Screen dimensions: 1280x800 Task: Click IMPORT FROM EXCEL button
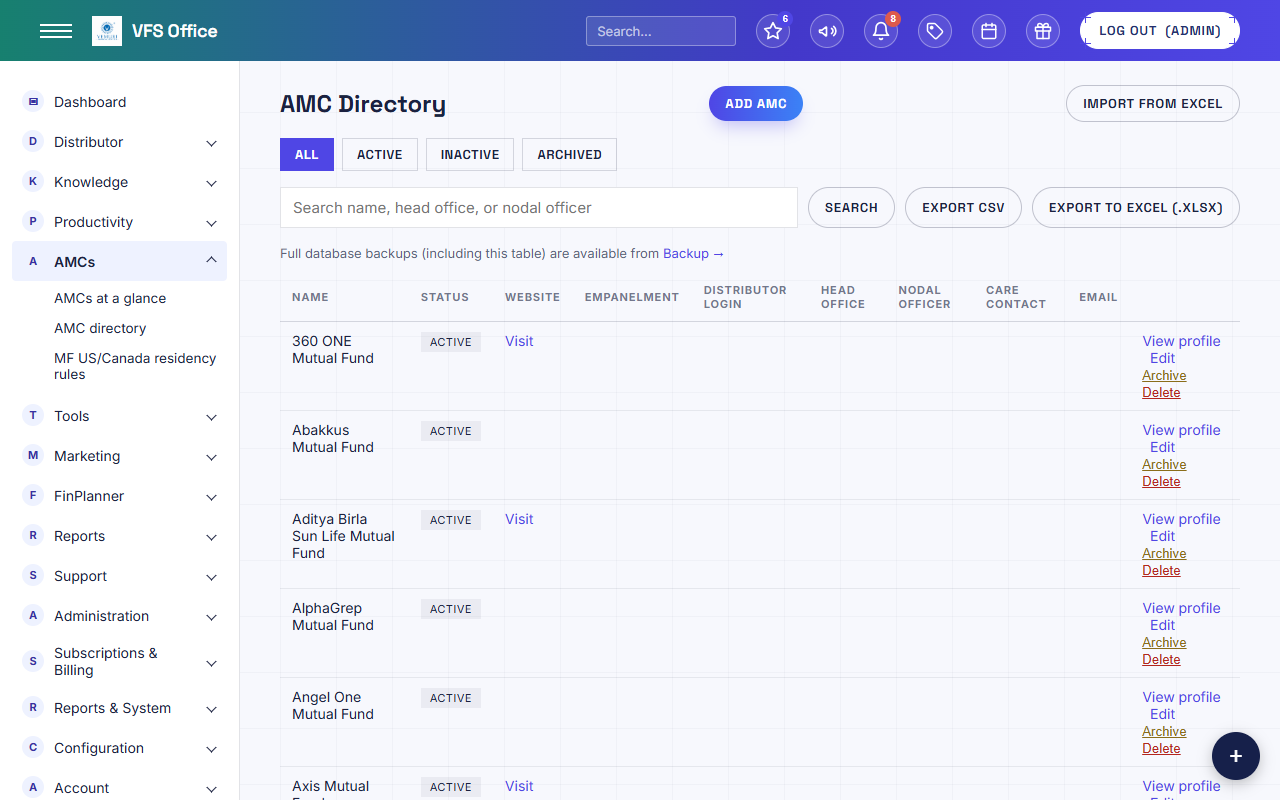click(x=1153, y=104)
